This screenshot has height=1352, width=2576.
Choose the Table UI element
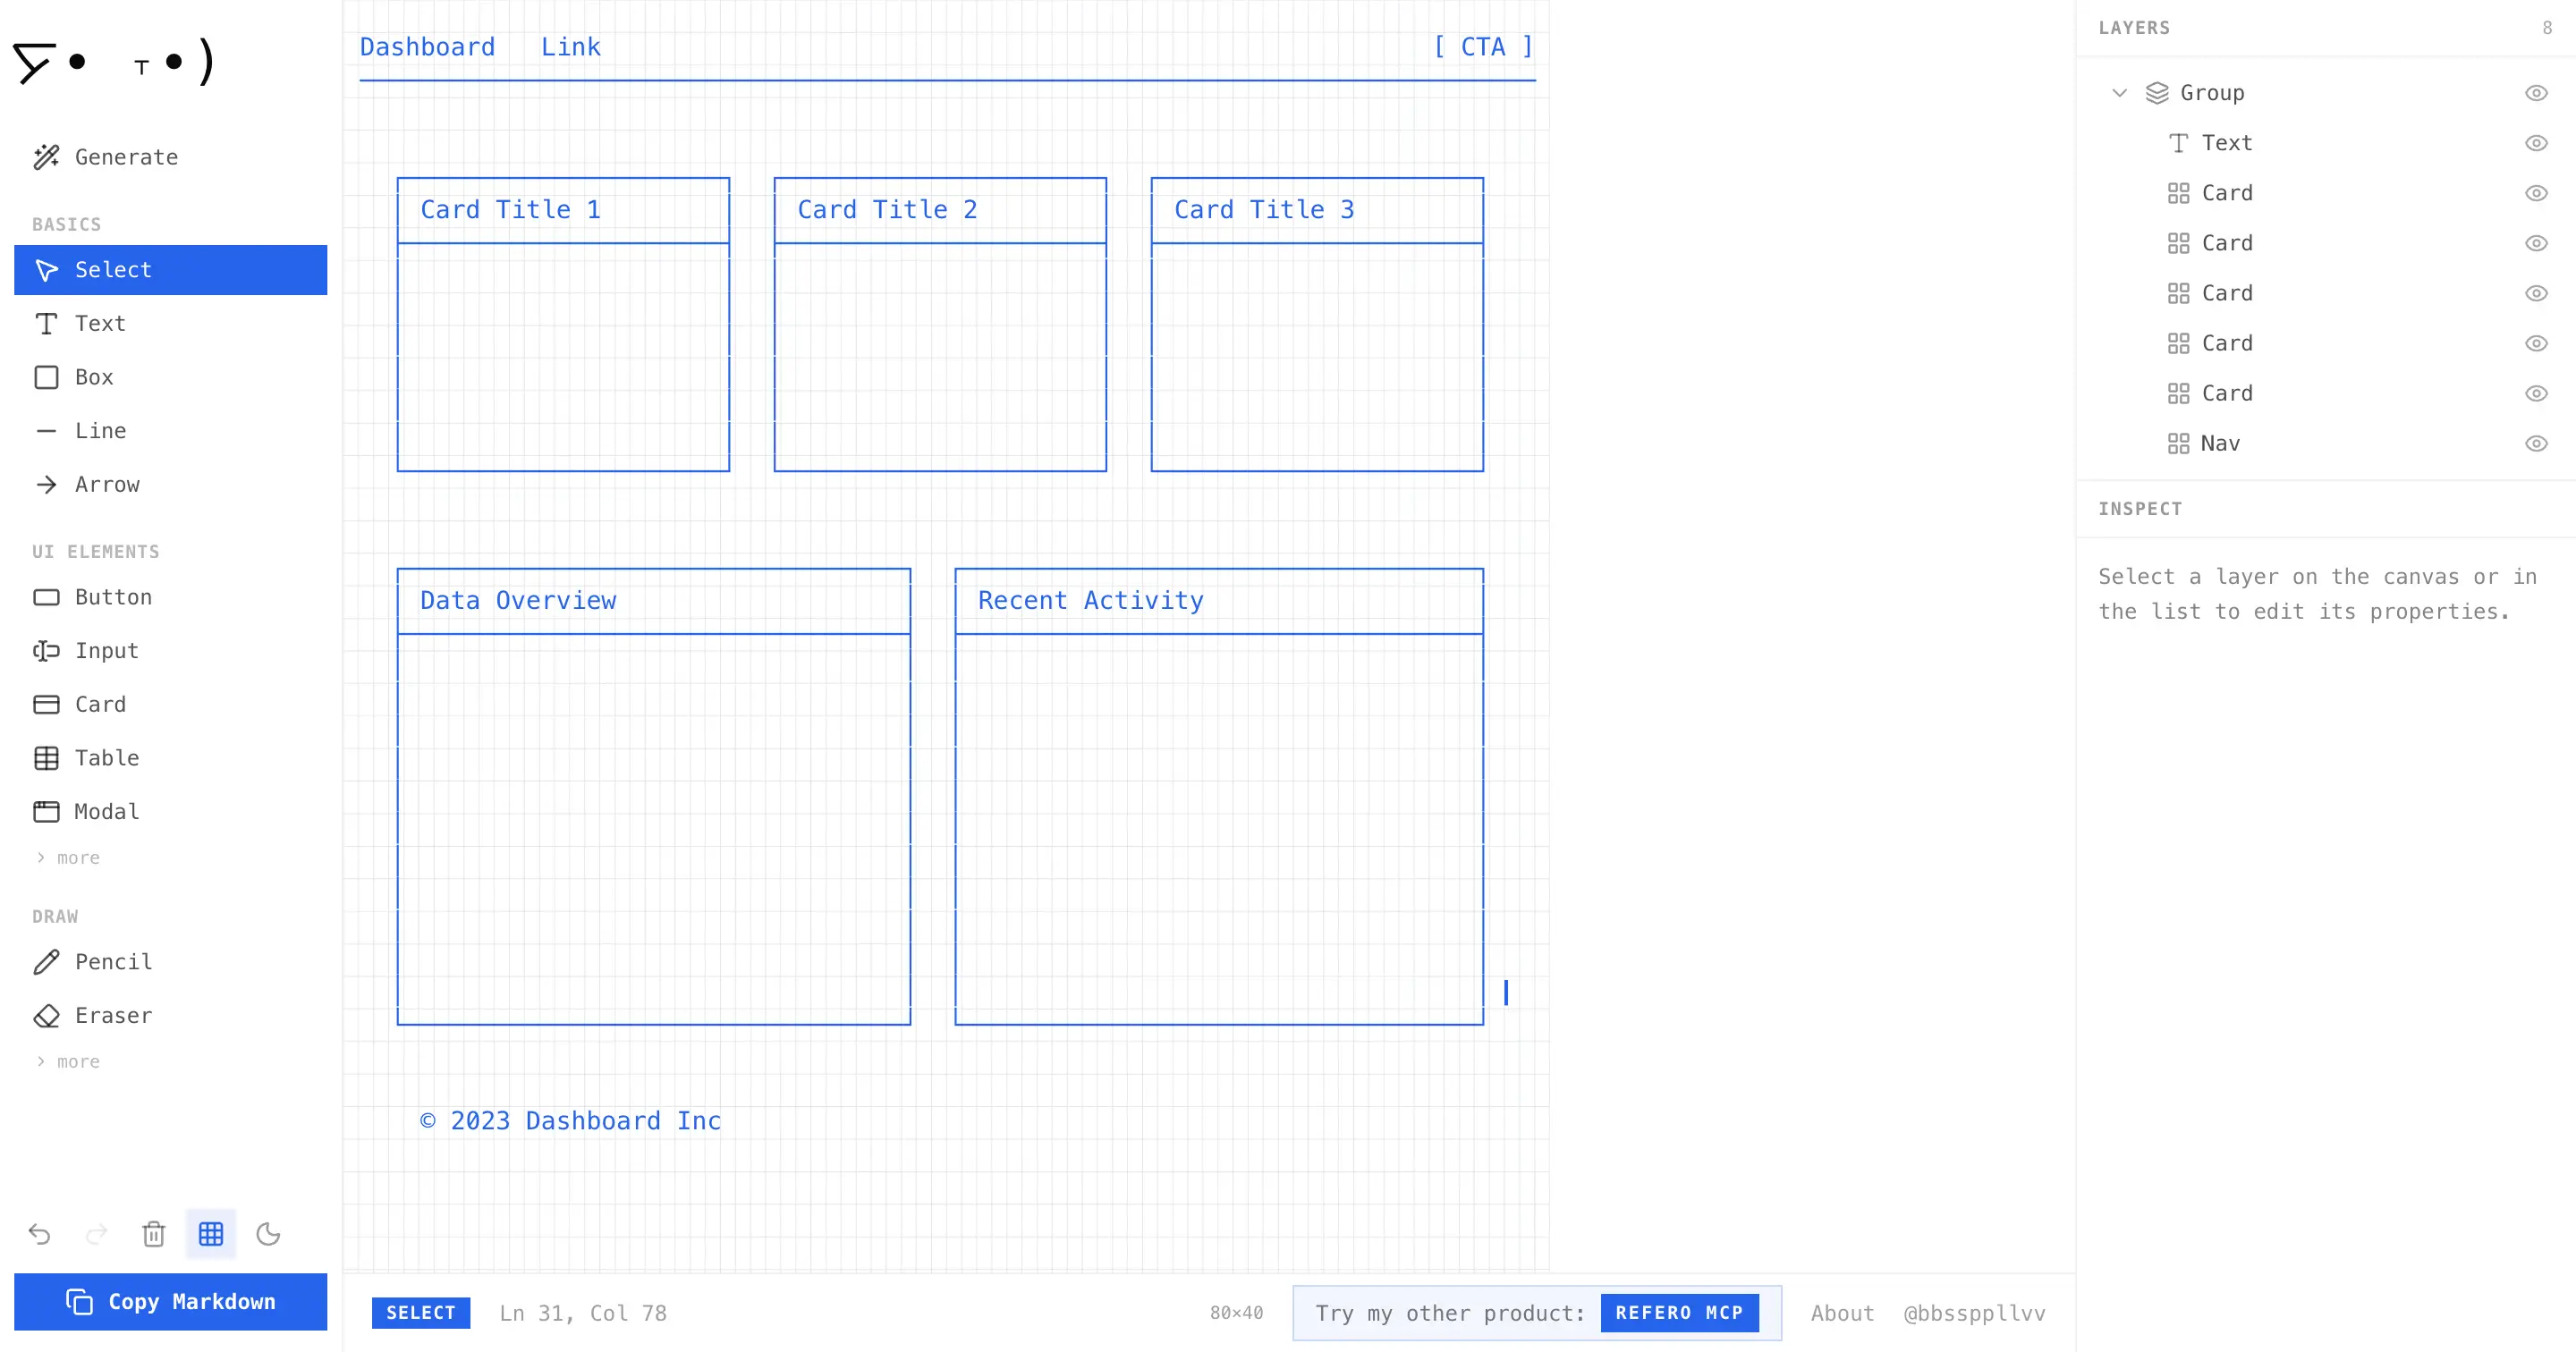pyautogui.click(x=170, y=759)
